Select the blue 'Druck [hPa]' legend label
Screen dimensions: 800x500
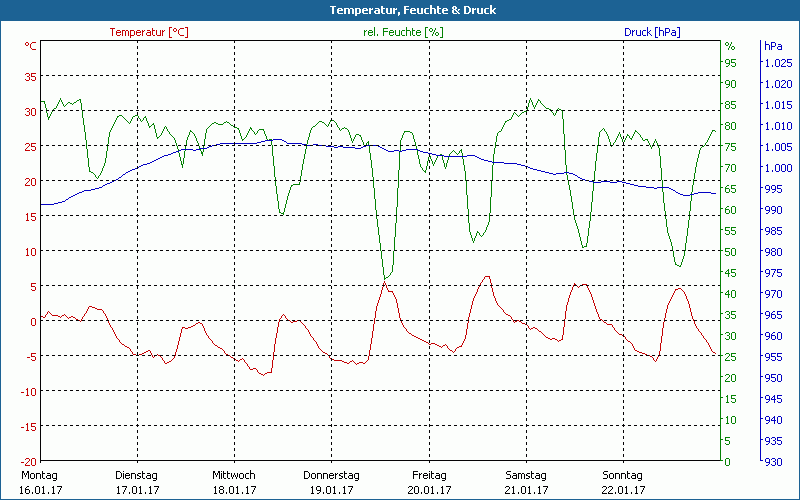[x=652, y=32]
